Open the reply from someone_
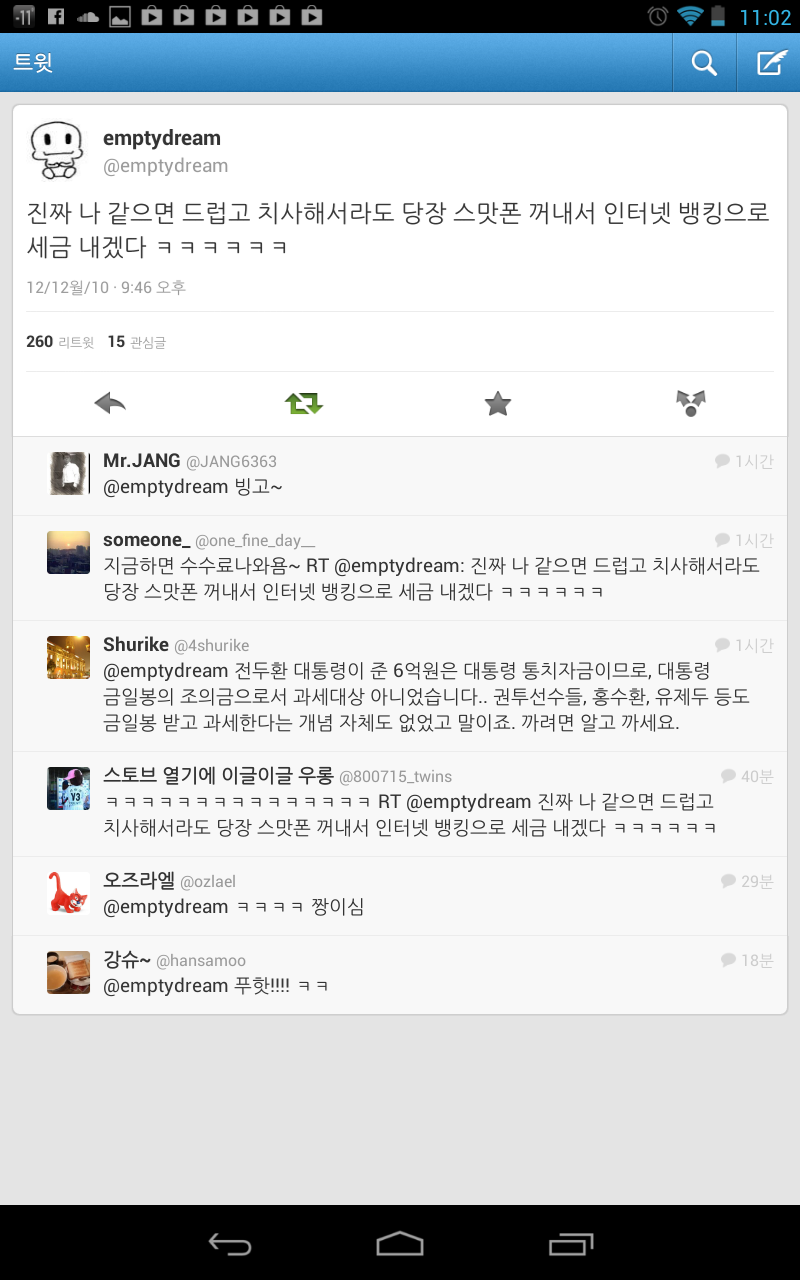 (400, 568)
